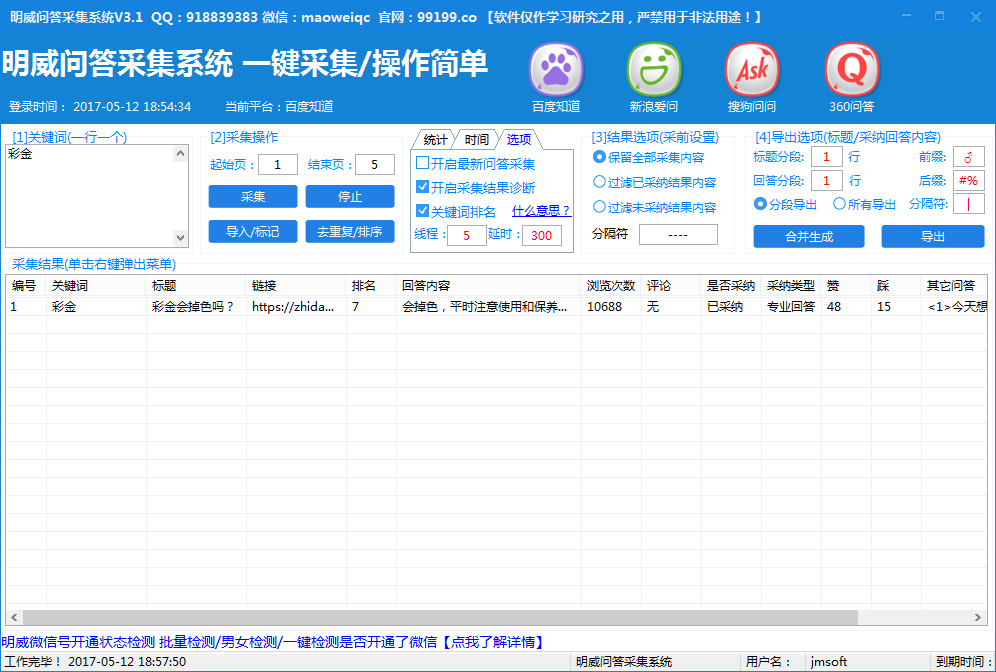Click the keyword box scroll-up arrow

(181, 153)
